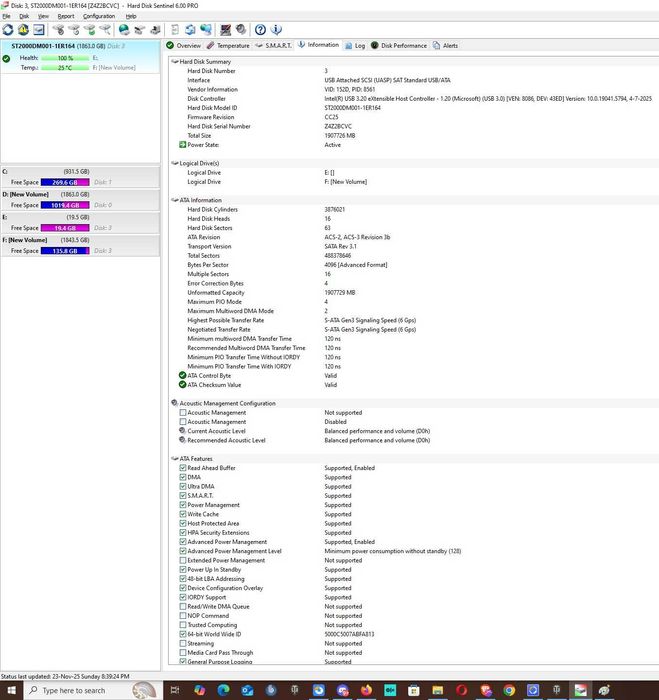Select D: [New Volume] partition entry

click(80, 200)
